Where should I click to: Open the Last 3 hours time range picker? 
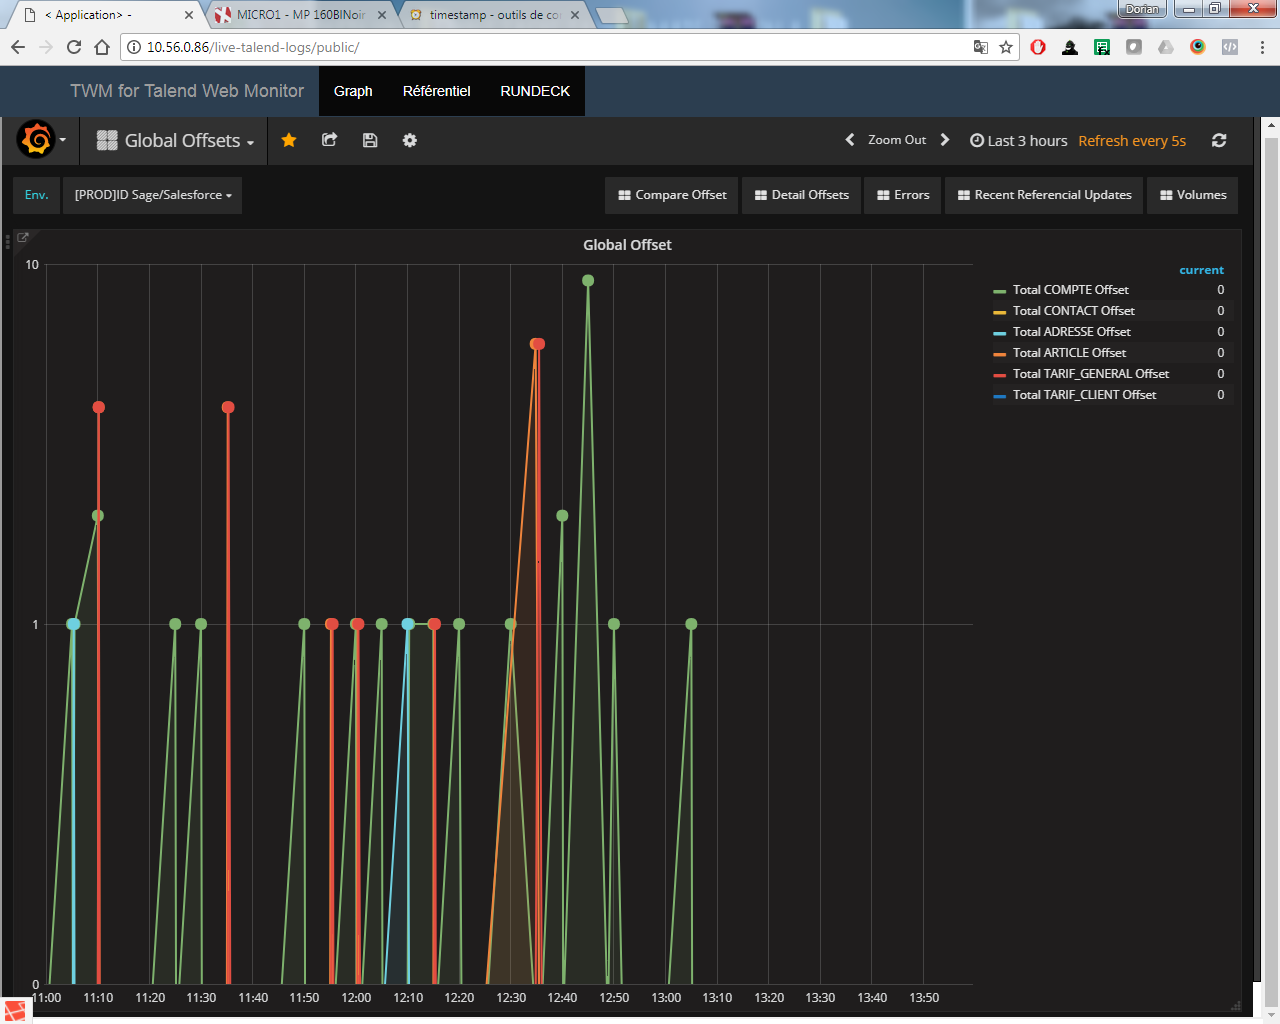click(x=1026, y=140)
